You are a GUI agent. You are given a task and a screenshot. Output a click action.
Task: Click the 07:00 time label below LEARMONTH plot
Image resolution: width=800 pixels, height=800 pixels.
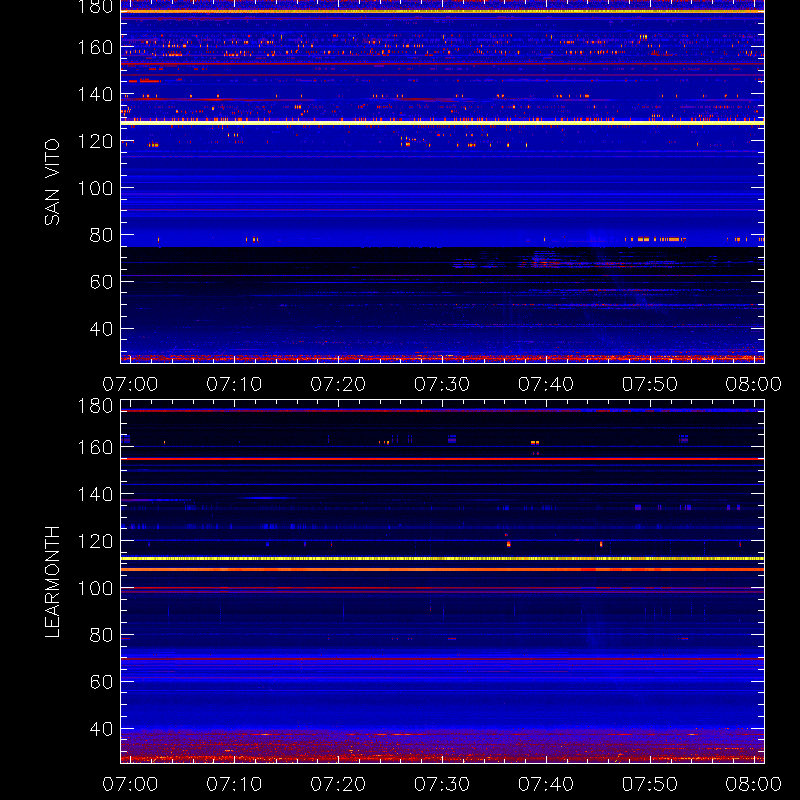click(x=130, y=784)
